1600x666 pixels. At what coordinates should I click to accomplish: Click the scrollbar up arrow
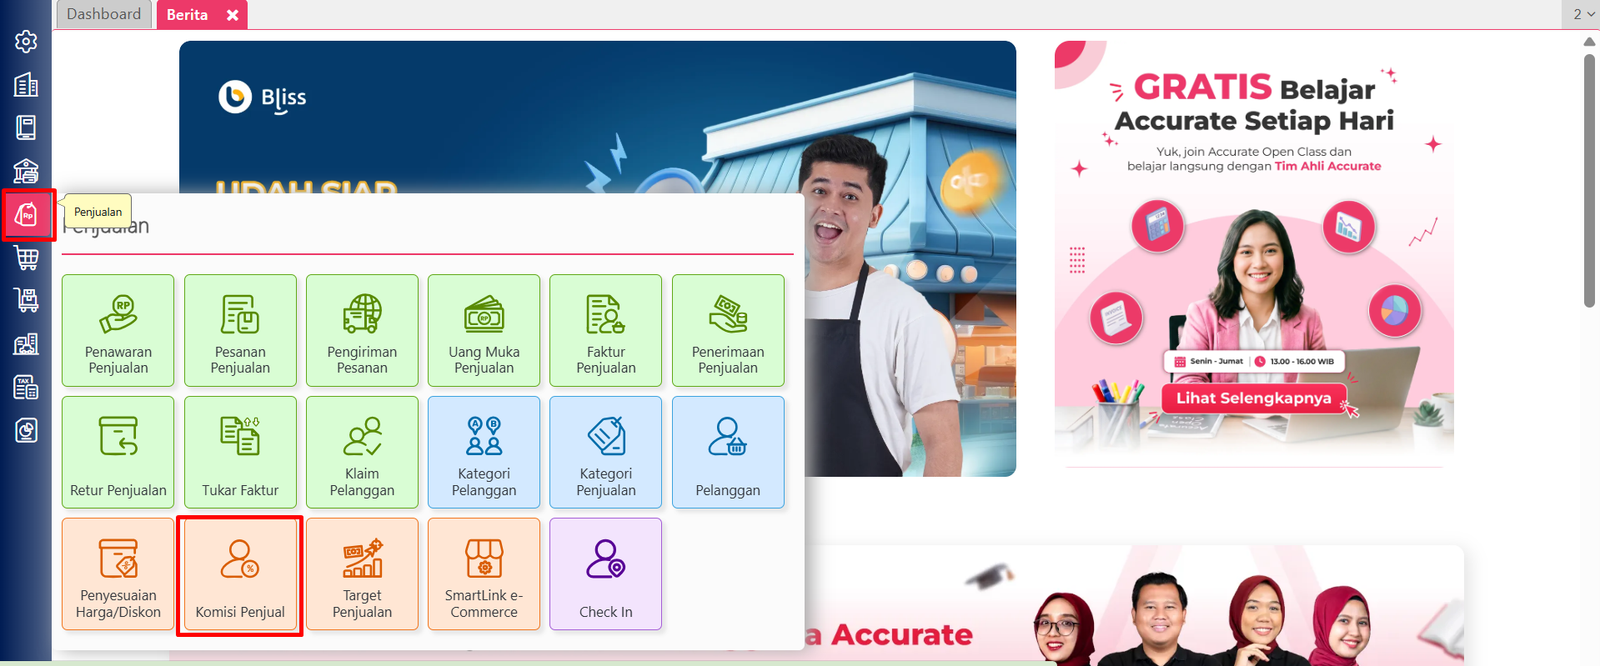point(1589,42)
